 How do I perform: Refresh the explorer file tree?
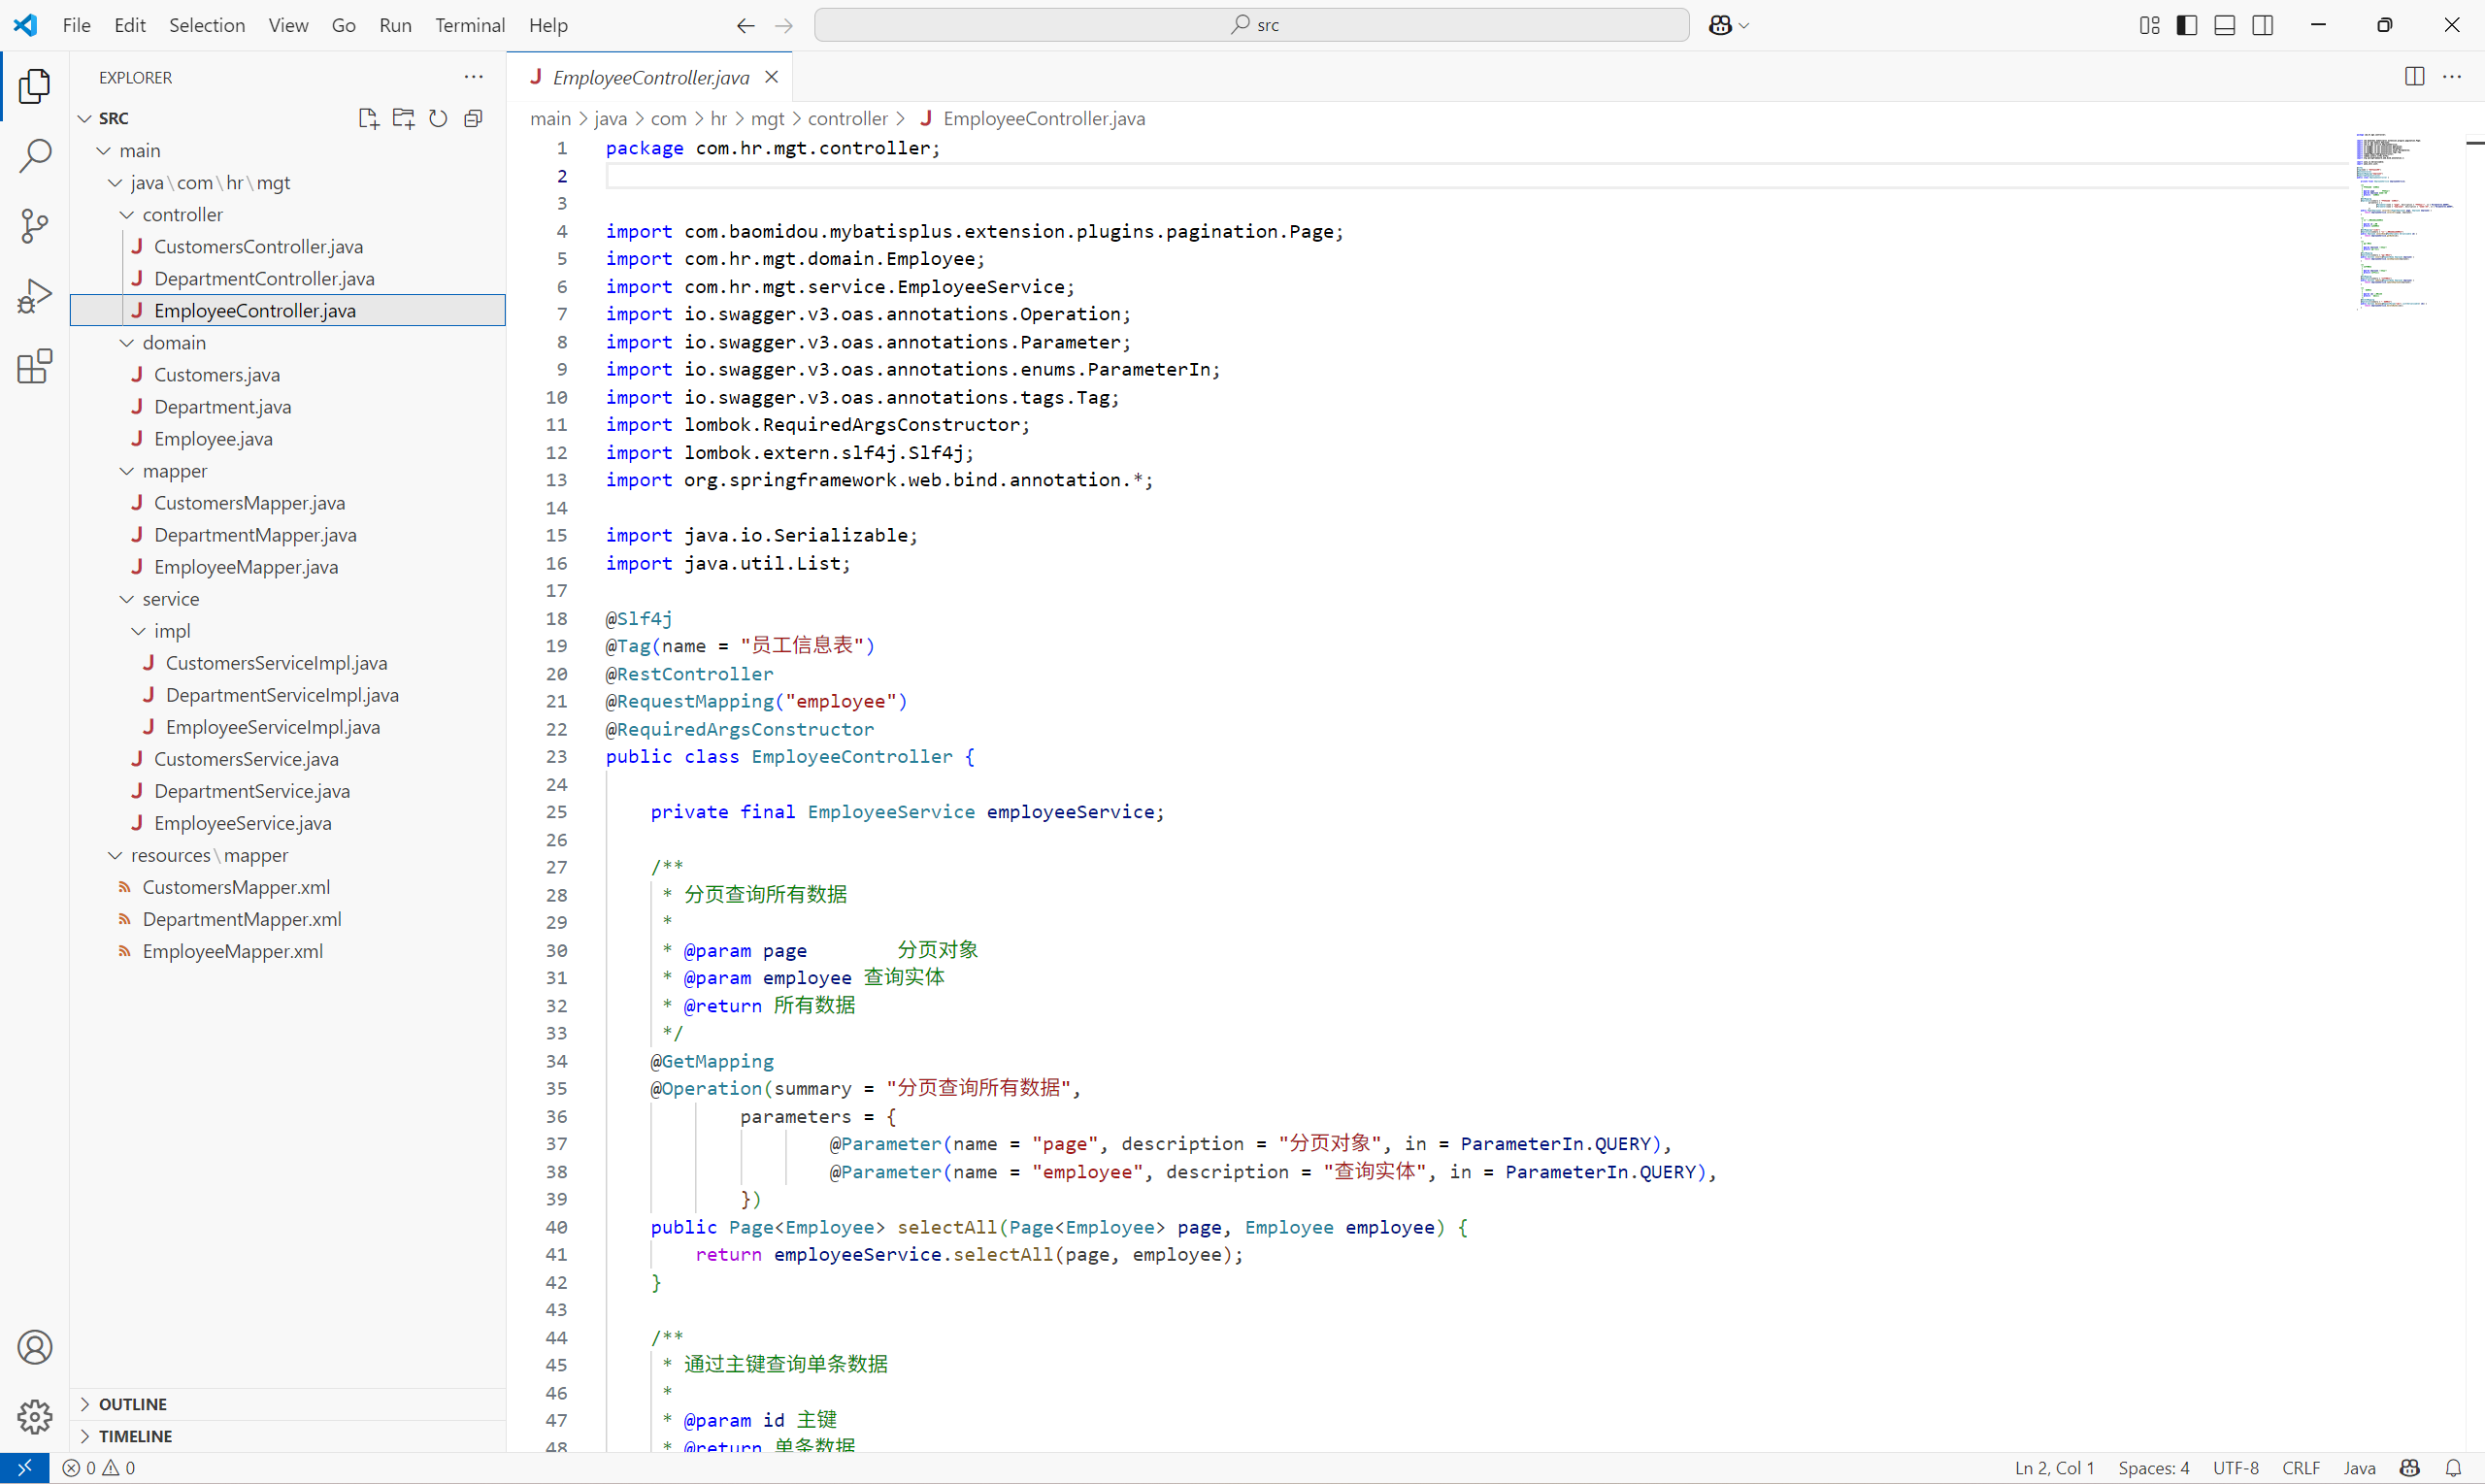pos(438,118)
